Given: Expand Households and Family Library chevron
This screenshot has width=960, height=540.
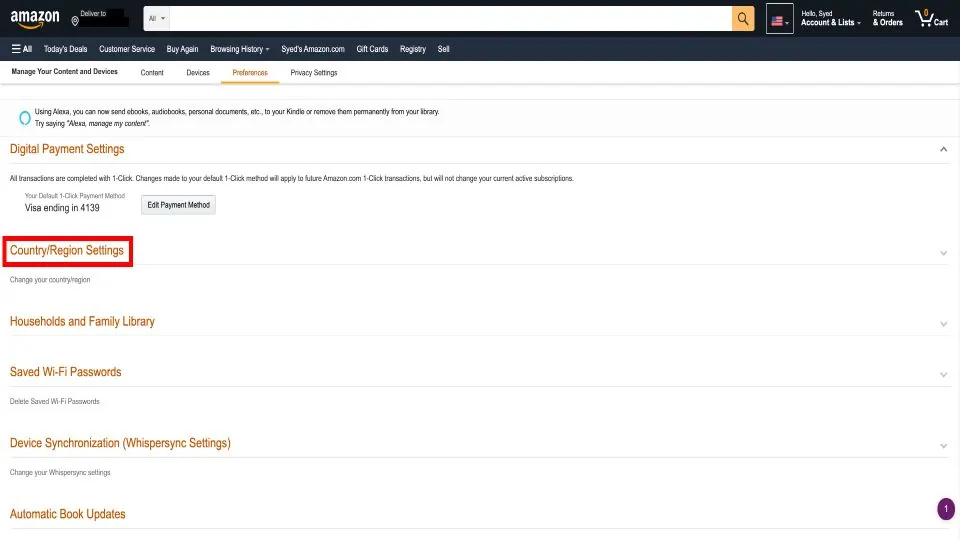Looking at the screenshot, I should 943,324.
